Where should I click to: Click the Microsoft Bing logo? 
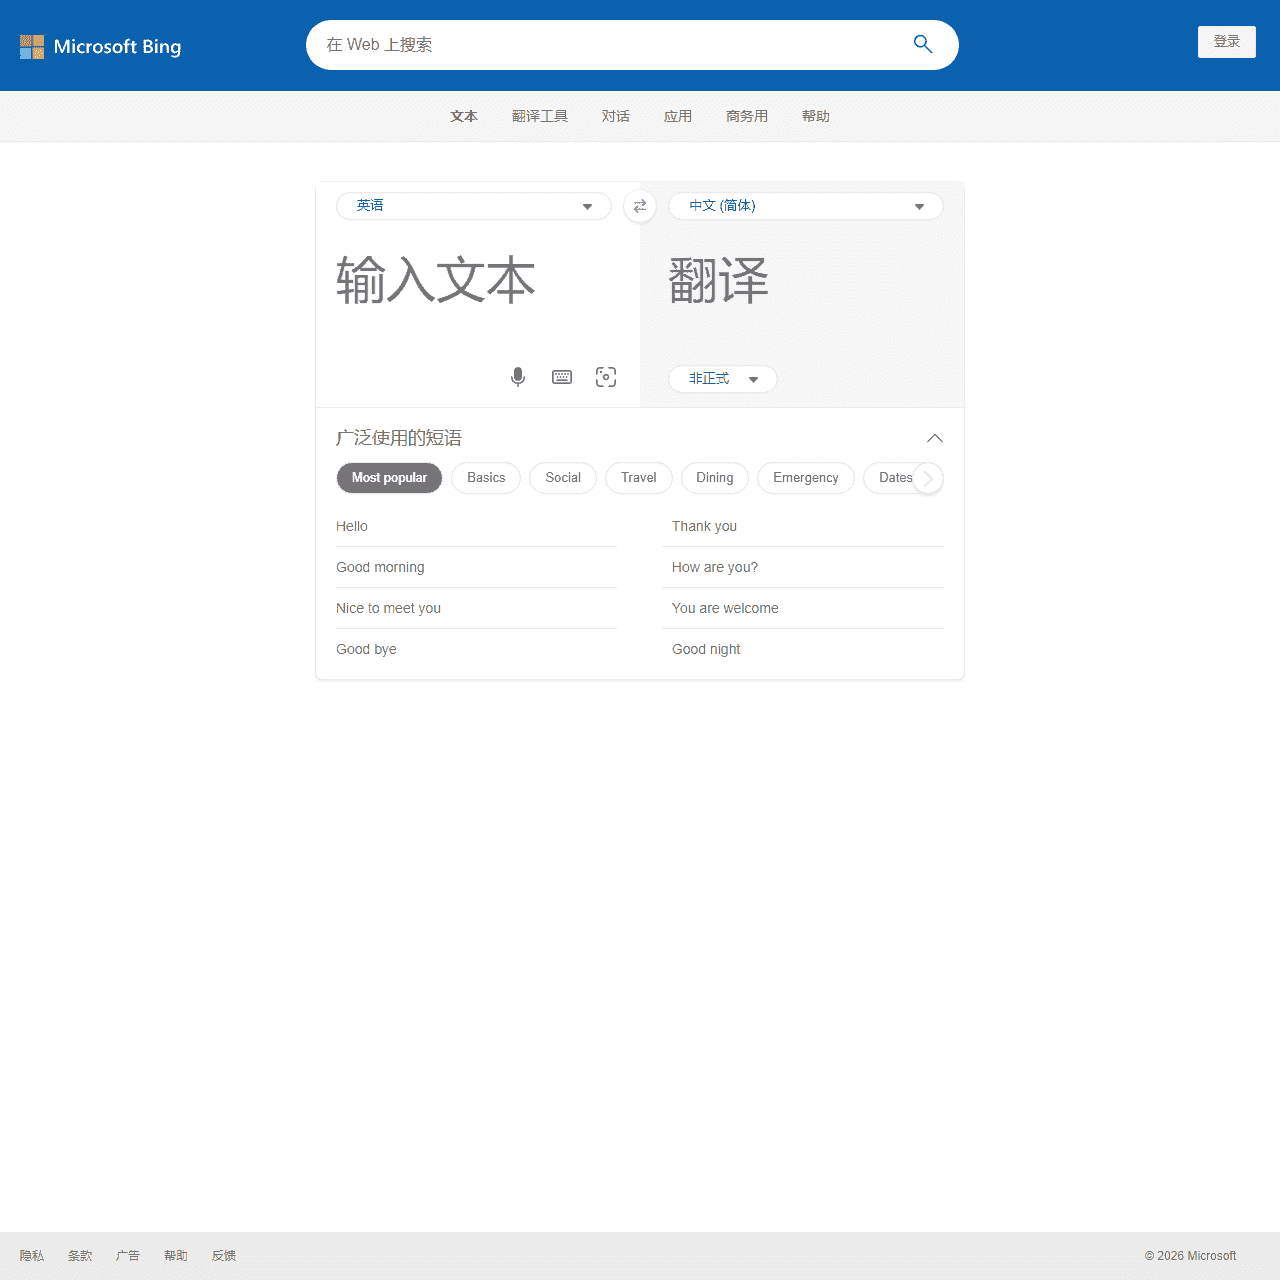pyautogui.click(x=100, y=47)
